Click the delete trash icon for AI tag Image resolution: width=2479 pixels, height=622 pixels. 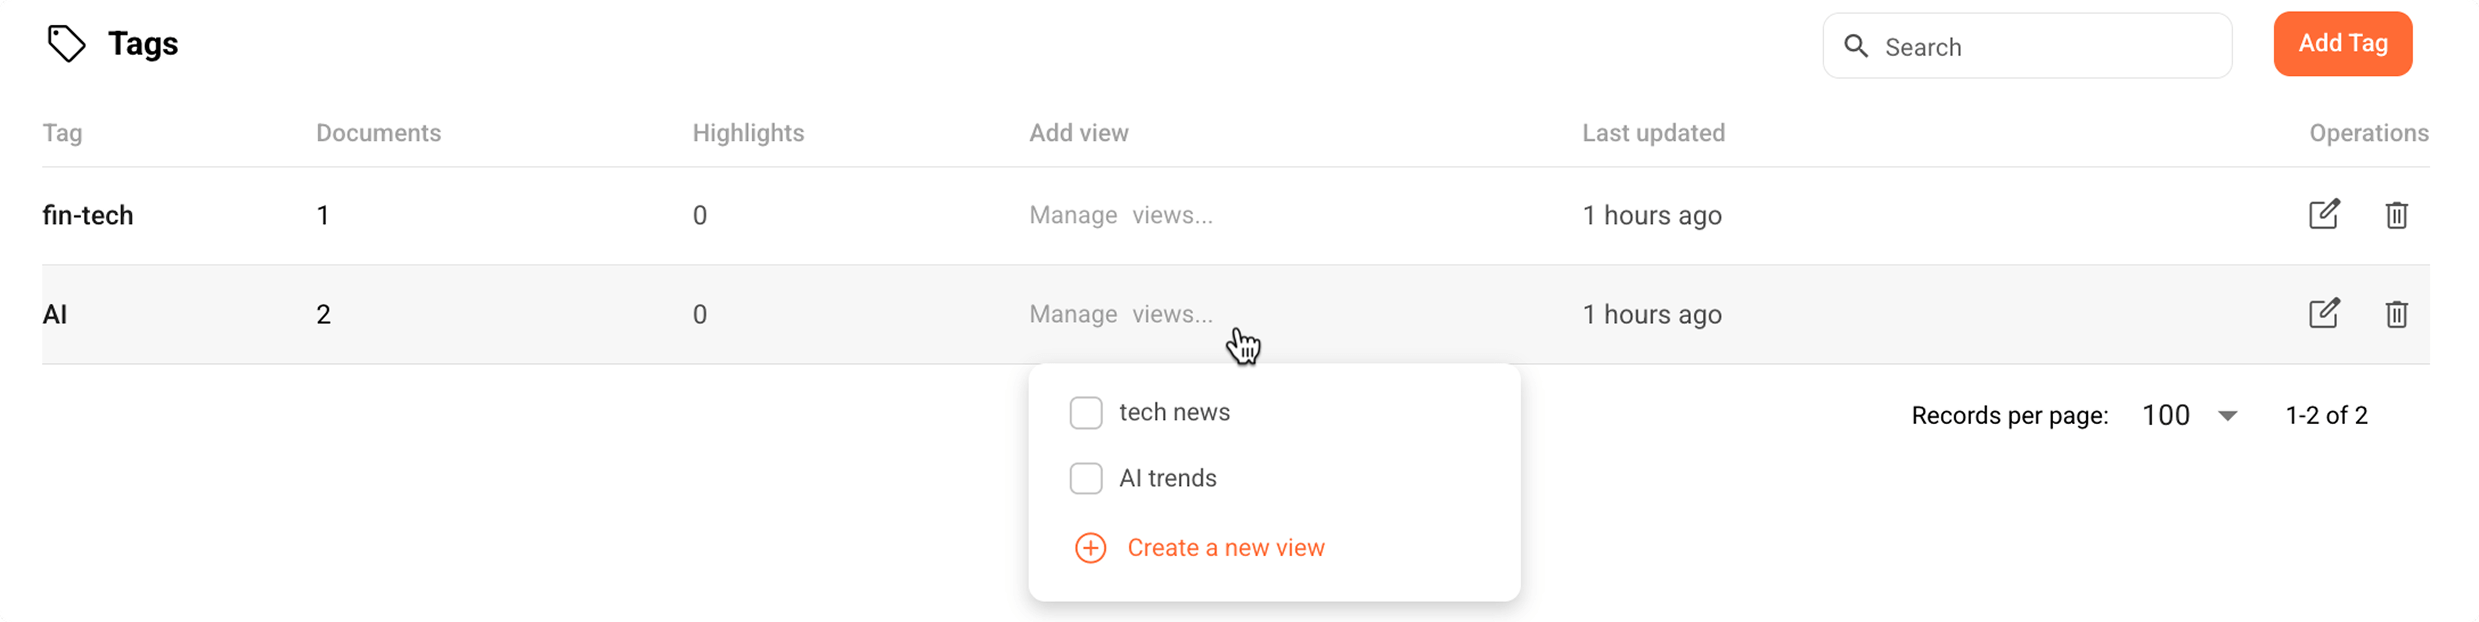[2398, 313]
